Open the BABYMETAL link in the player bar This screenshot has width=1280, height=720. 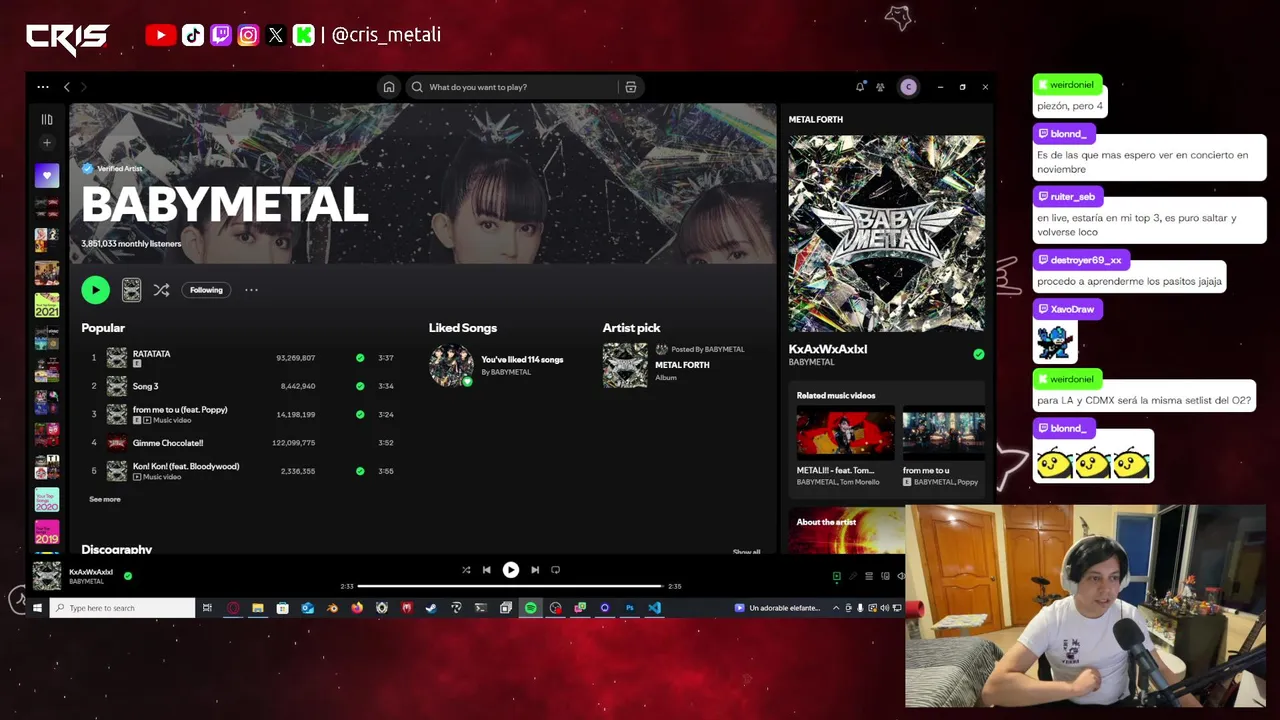point(86,581)
